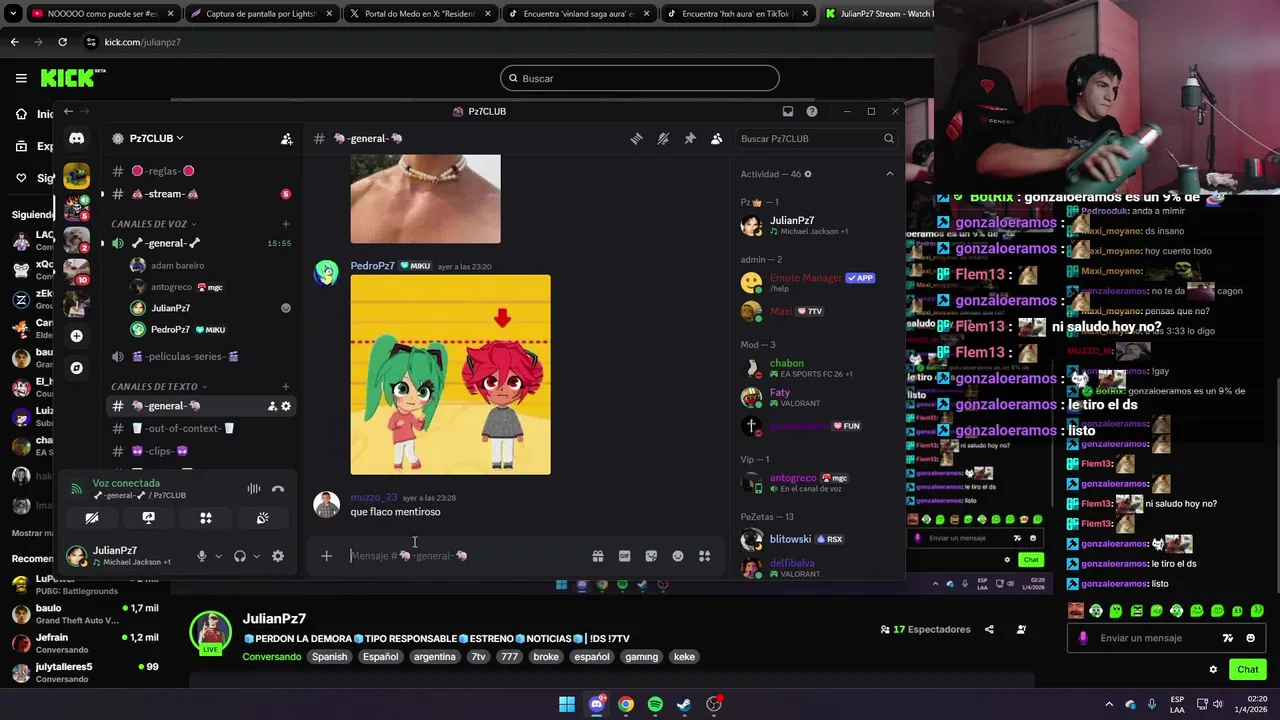This screenshot has width=1280, height=720.
Task: Open apps launcher in message bar
Action: pos(705,556)
